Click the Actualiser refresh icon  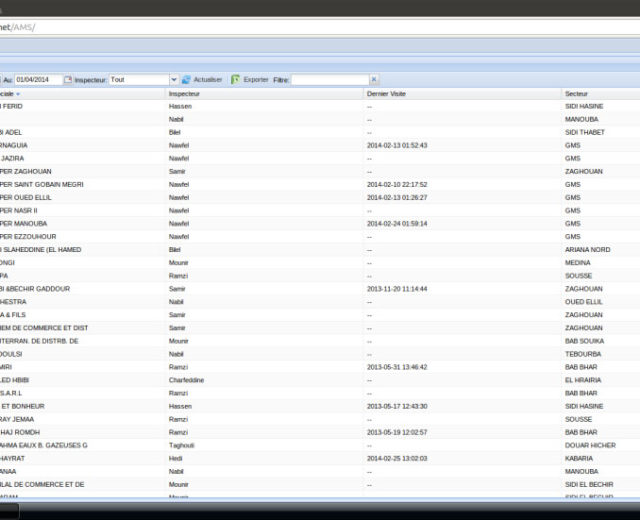click(x=186, y=80)
